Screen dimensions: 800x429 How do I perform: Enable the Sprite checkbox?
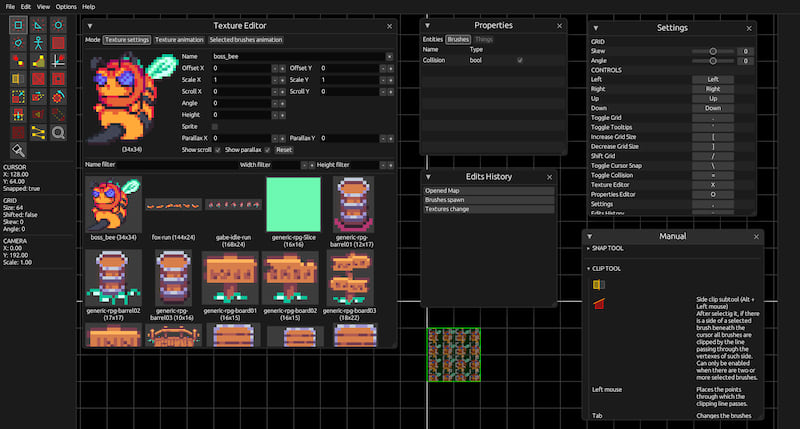point(214,127)
